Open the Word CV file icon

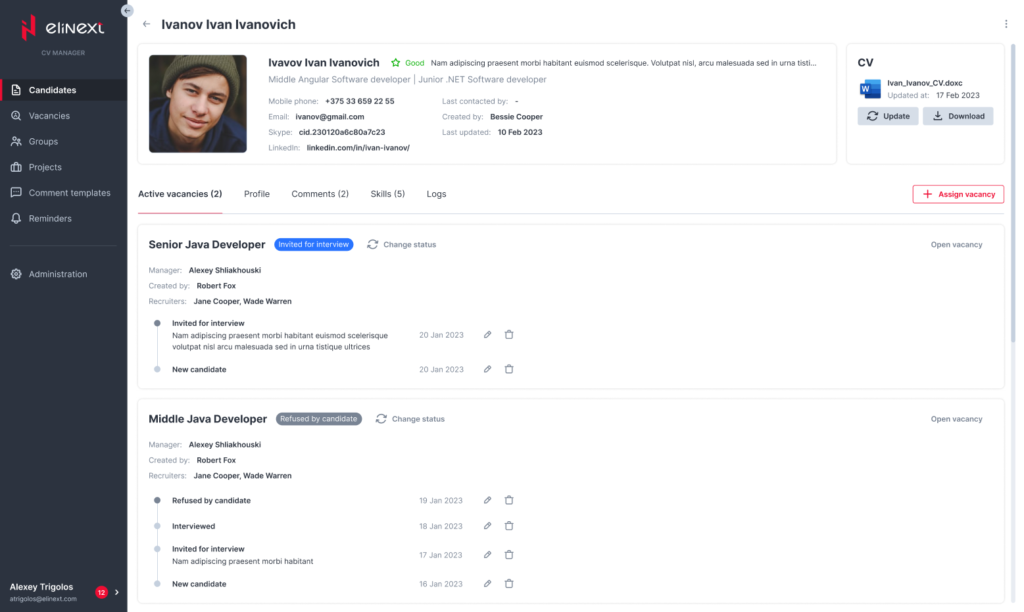tap(869, 88)
